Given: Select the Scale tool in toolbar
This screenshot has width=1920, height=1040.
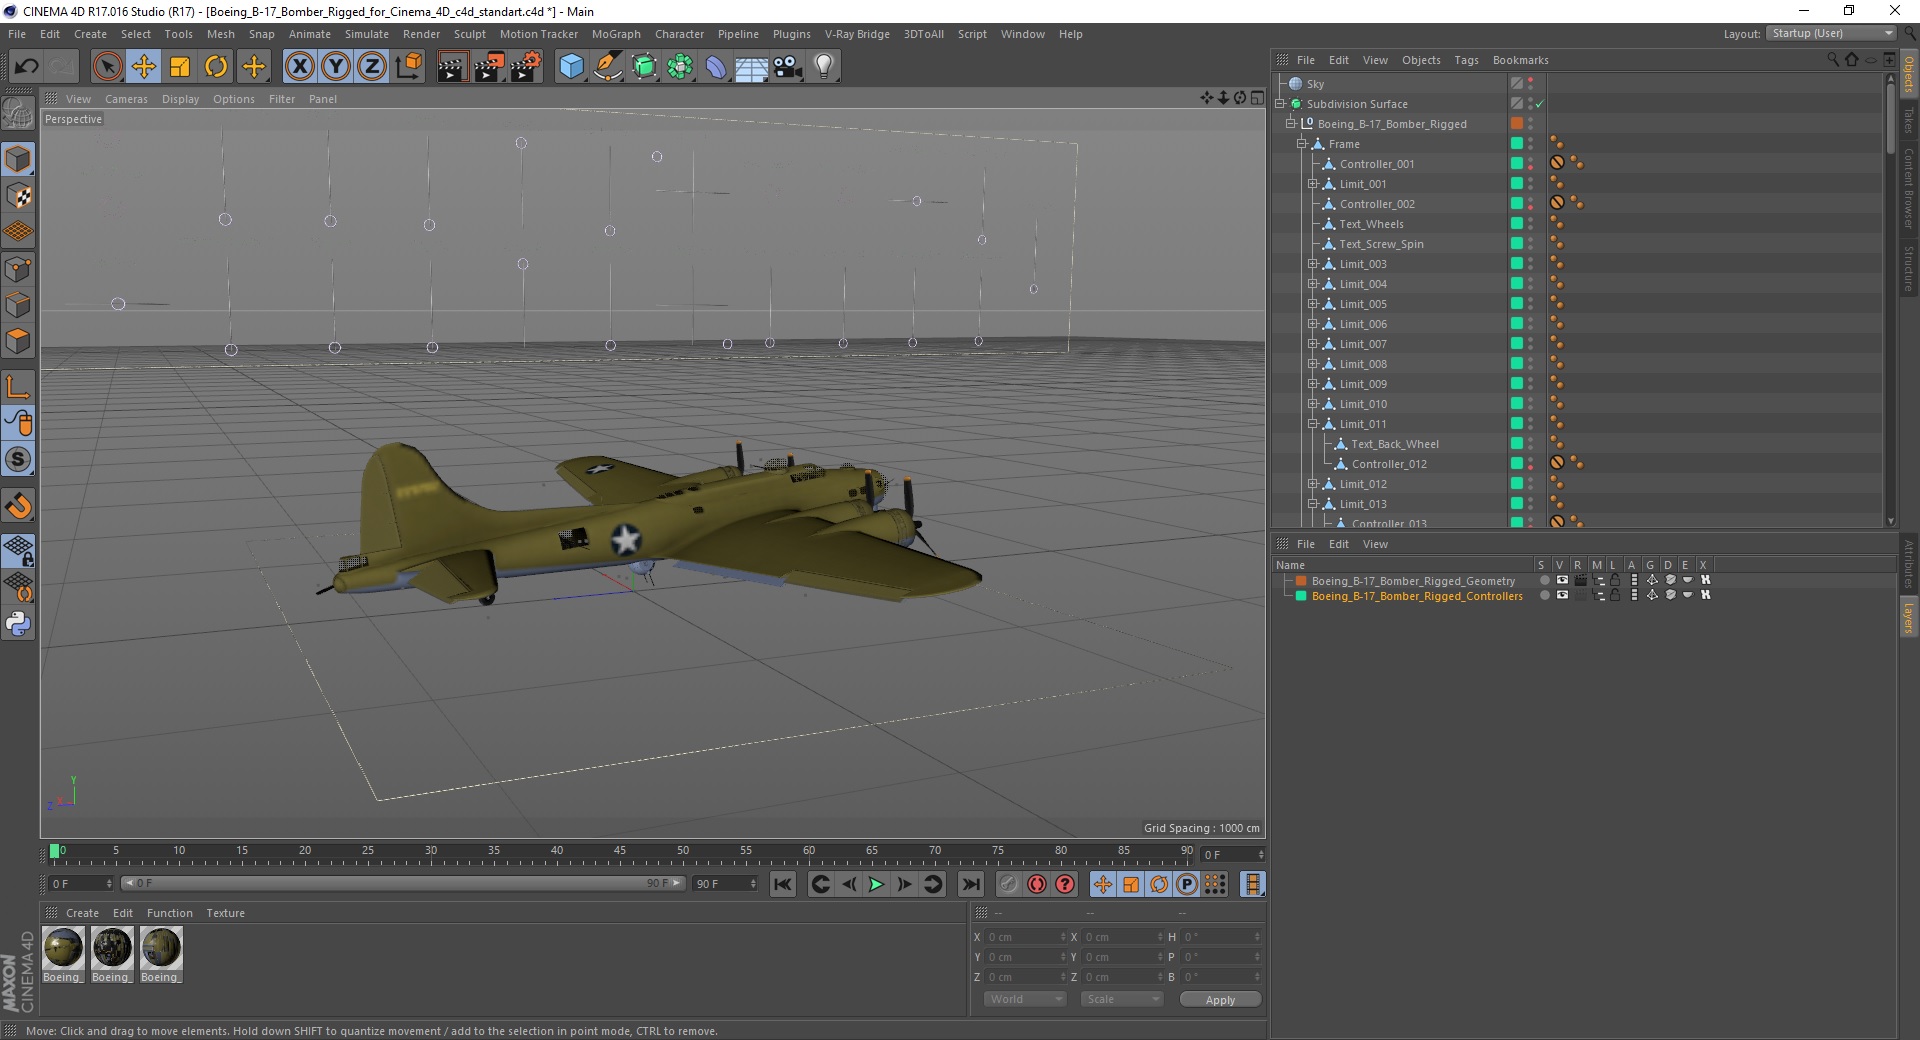Looking at the screenshot, I should [180, 67].
